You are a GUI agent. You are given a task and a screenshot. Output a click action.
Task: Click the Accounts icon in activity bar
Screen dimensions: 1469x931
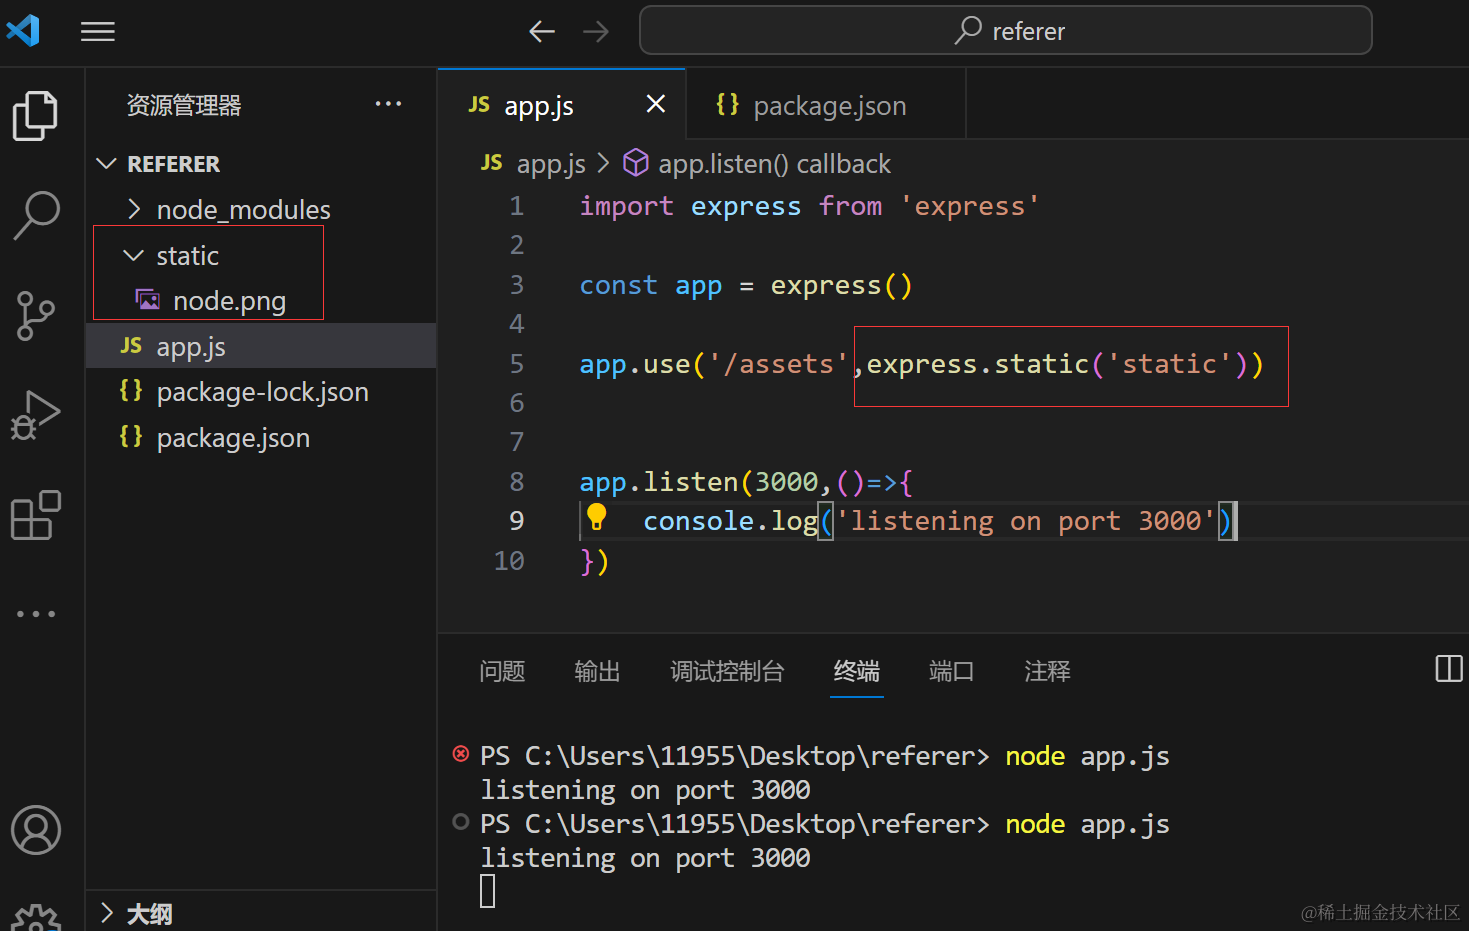coord(35,830)
